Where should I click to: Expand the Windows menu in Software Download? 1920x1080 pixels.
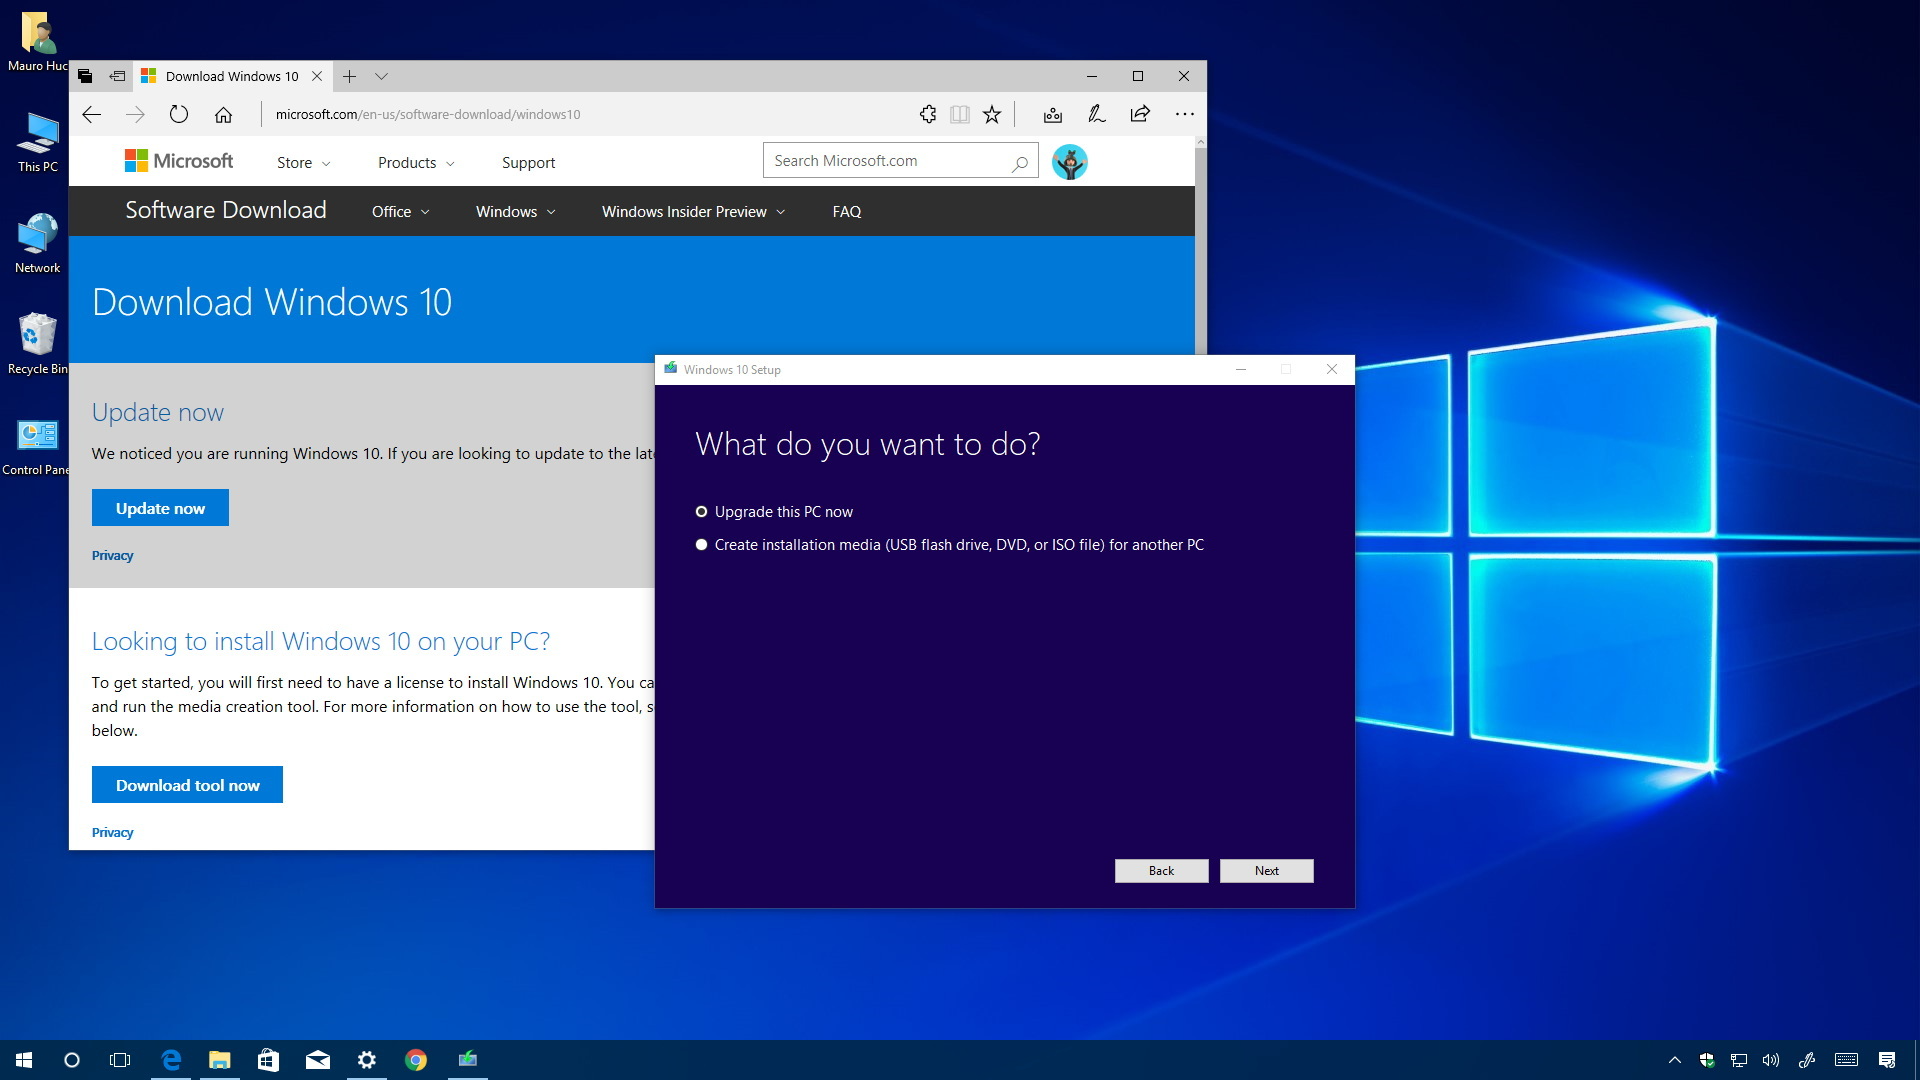[514, 211]
